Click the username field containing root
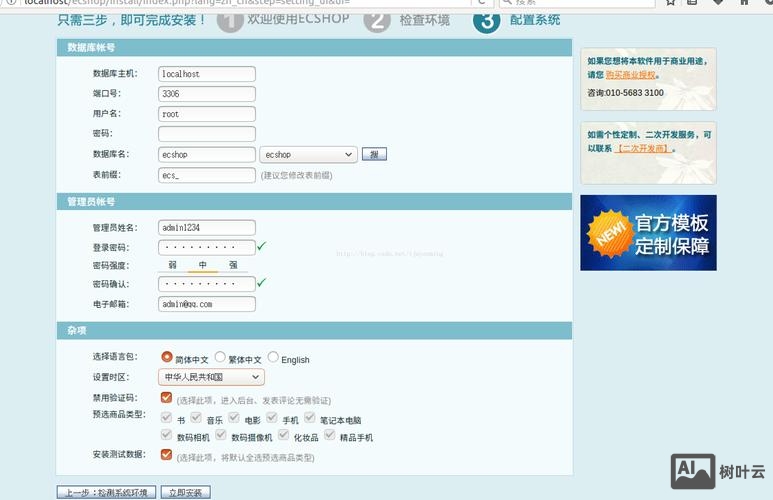This screenshot has width=773, height=500. tap(207, 114)
